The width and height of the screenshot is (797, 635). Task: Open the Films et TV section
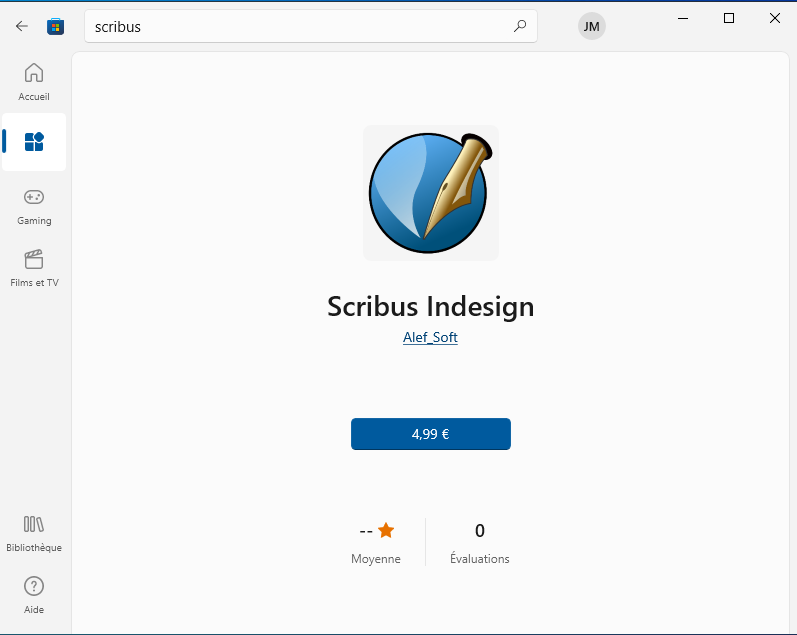34,267
